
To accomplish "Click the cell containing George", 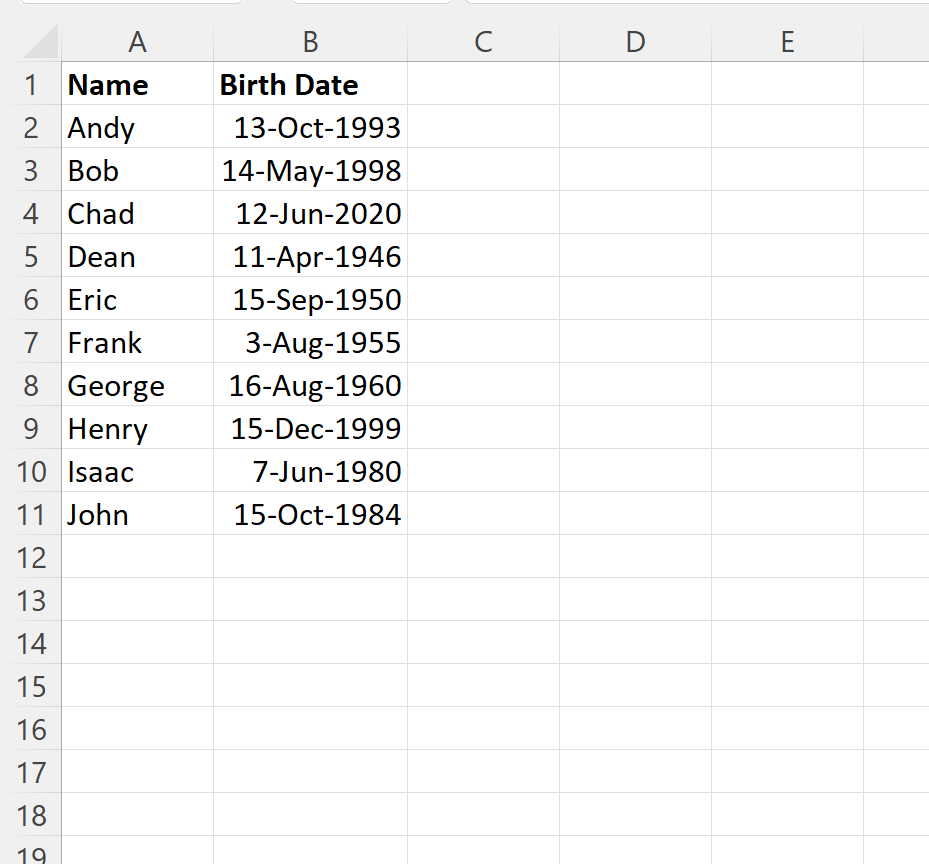I will [x=137, y=386].
